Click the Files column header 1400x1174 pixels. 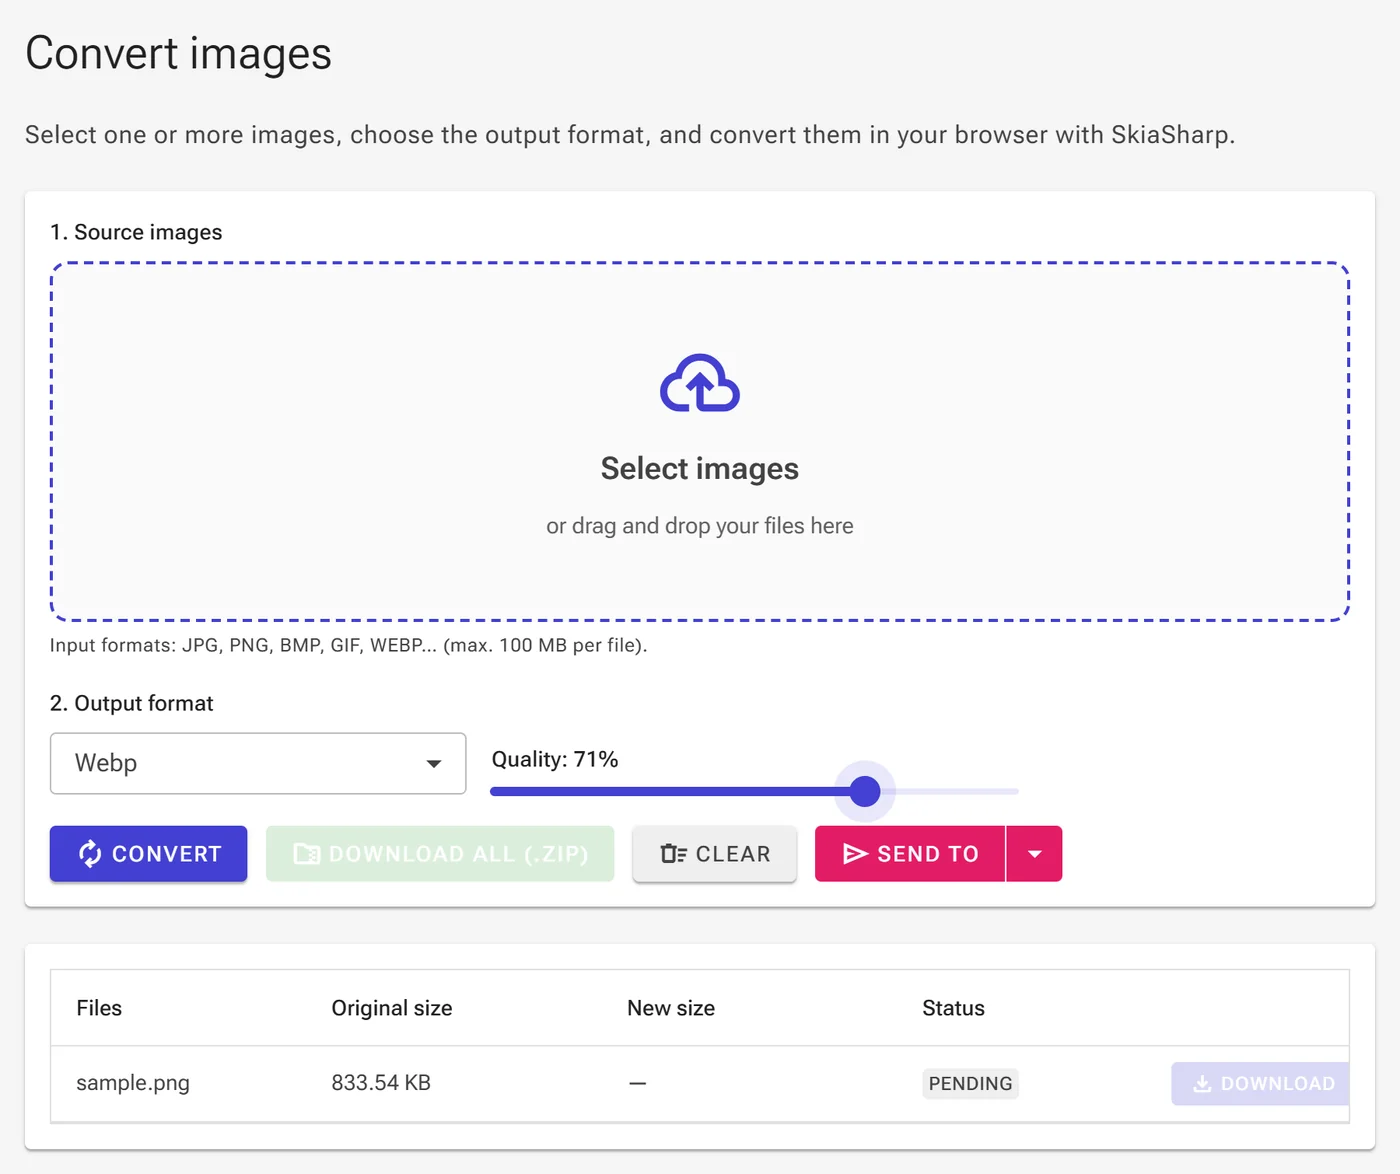(99, 1008)
